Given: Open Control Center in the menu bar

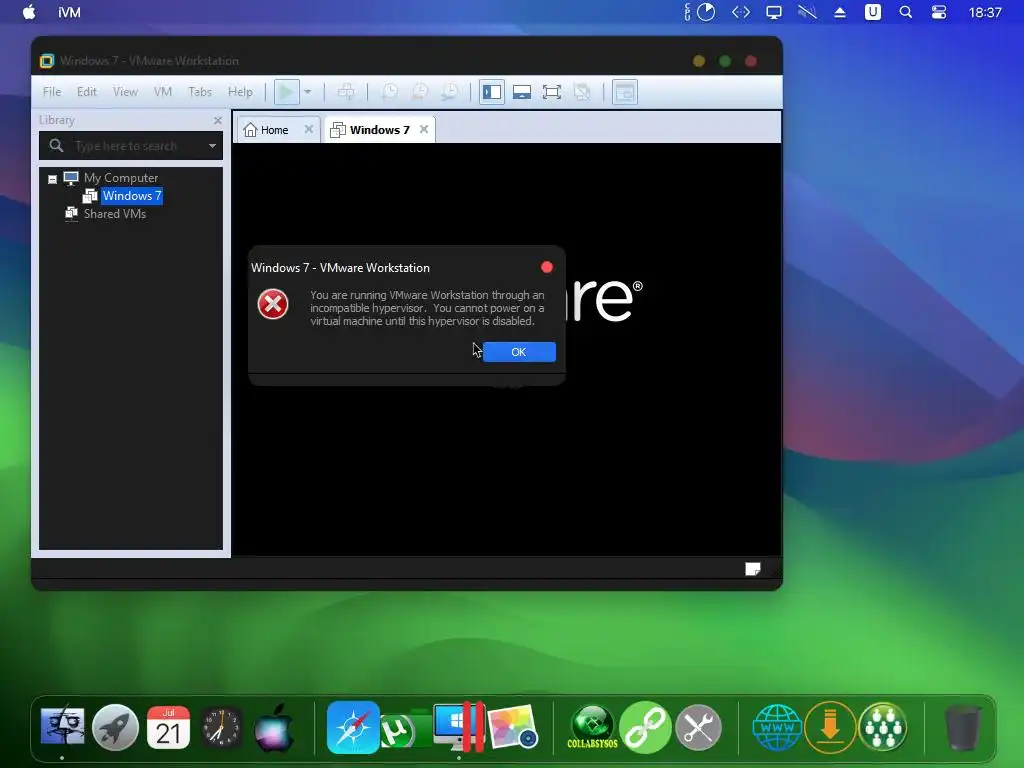Looking at the screenshot, I should point(938,12).
